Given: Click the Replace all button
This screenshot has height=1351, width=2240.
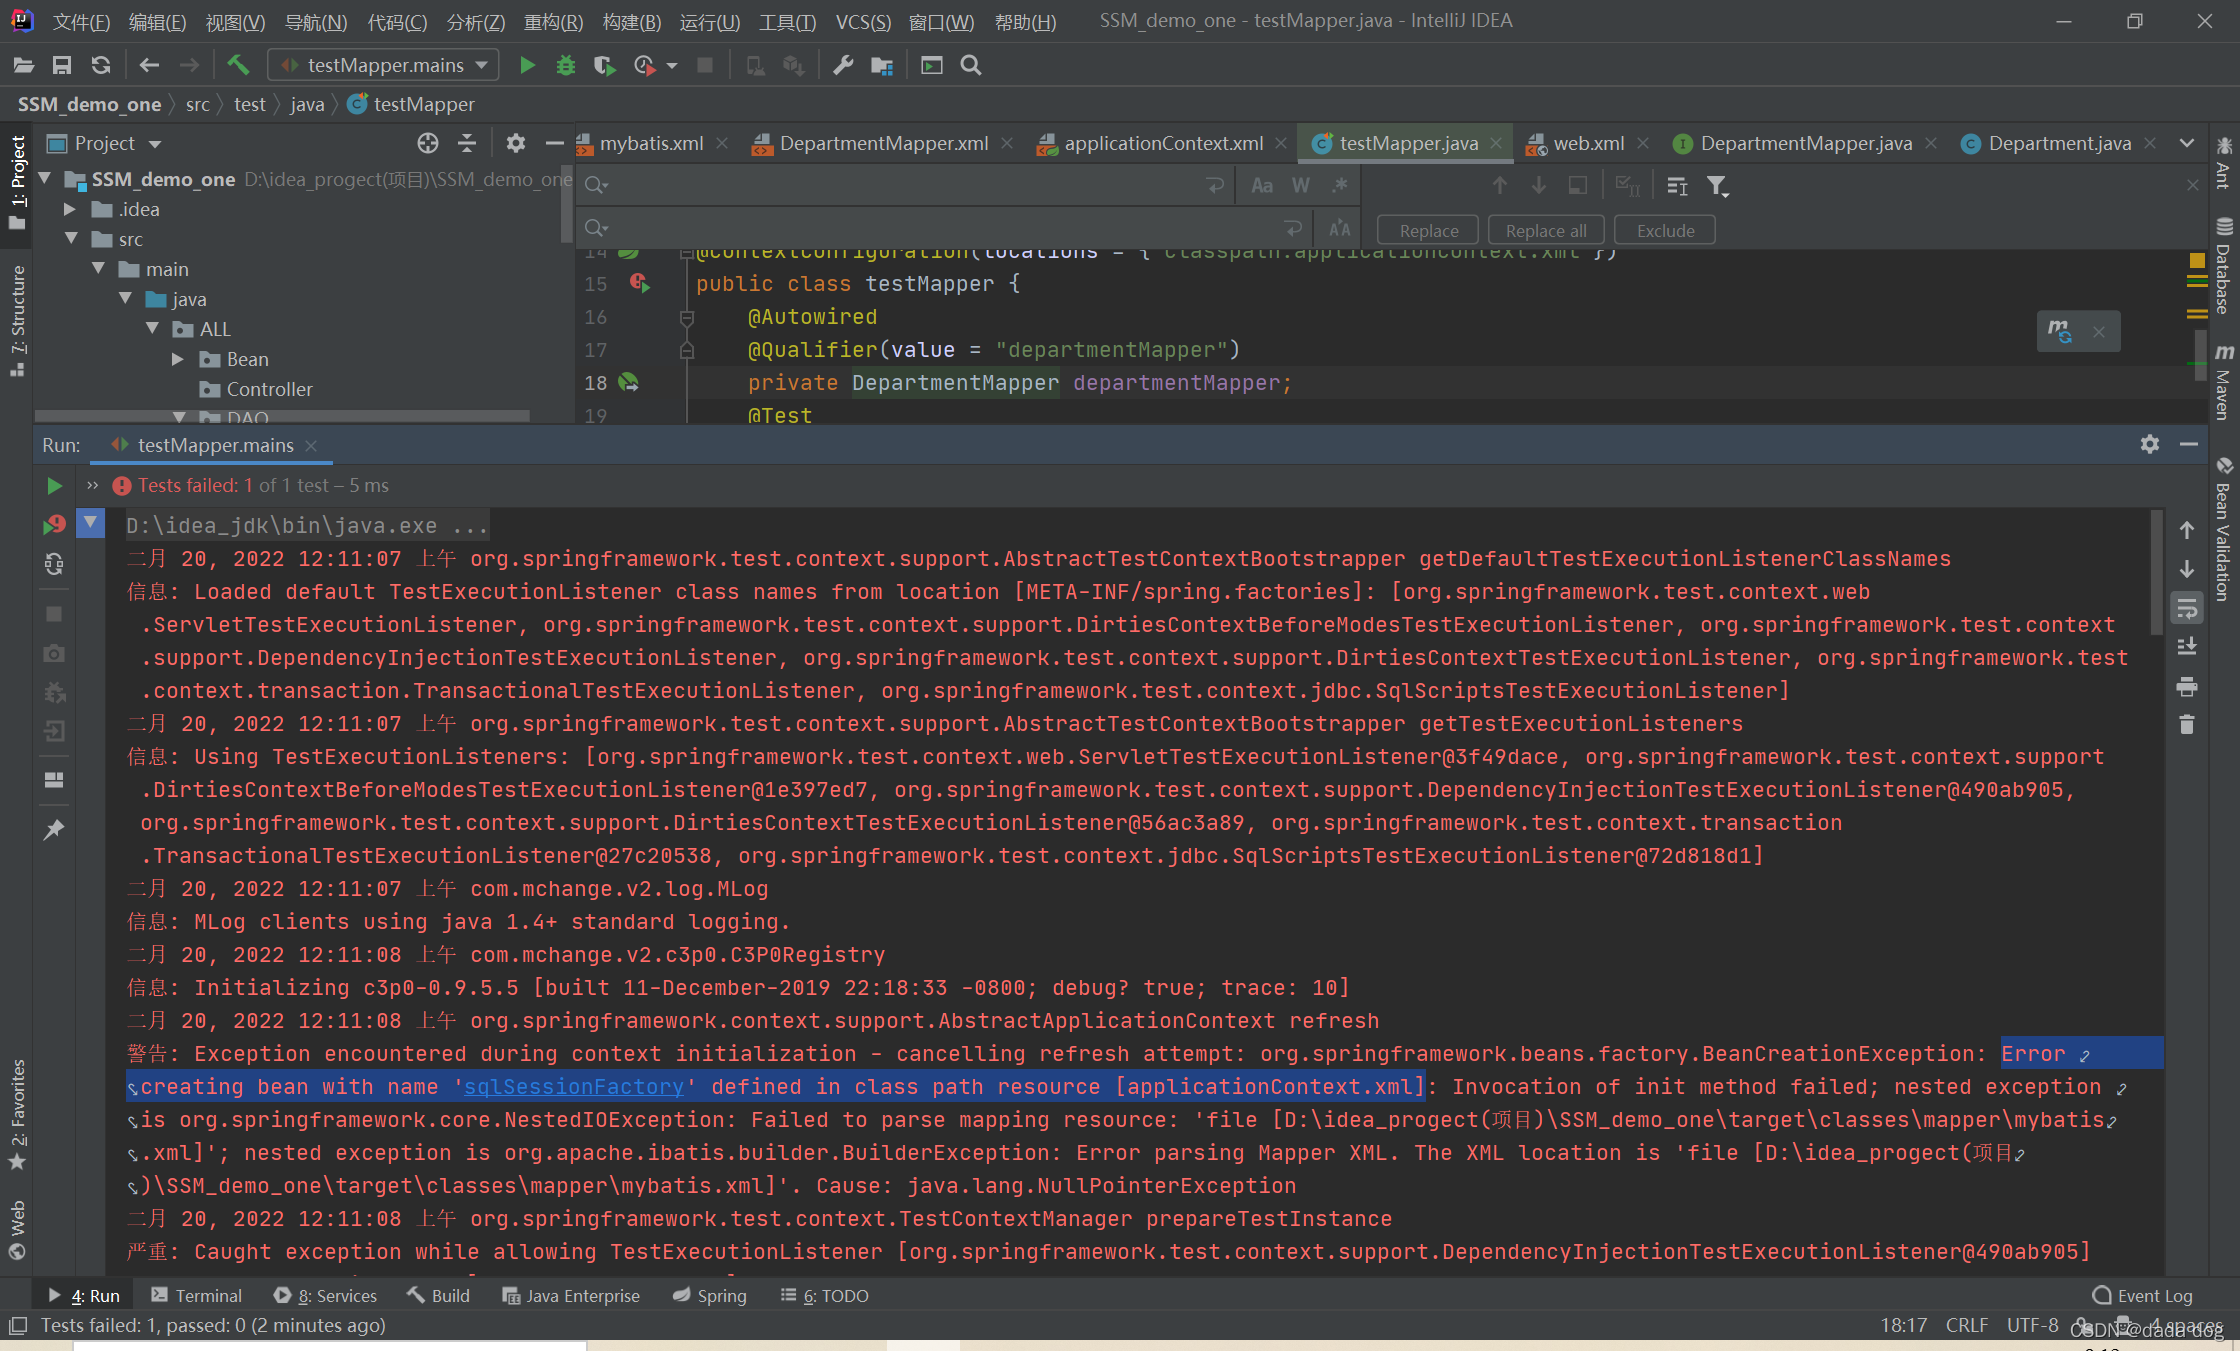Looking at the screenshot, I should point(1545,231).
